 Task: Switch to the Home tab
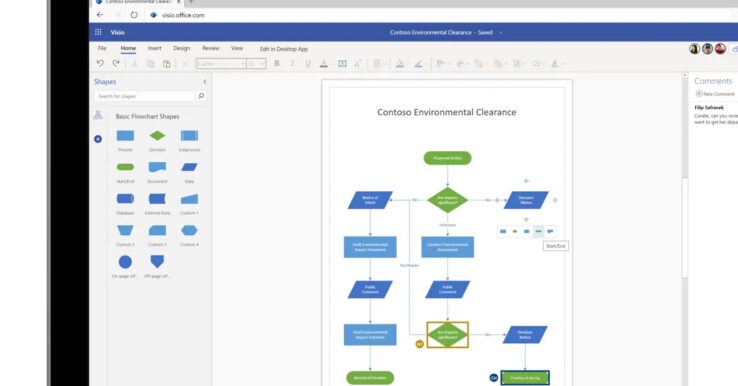coord(128,48)
